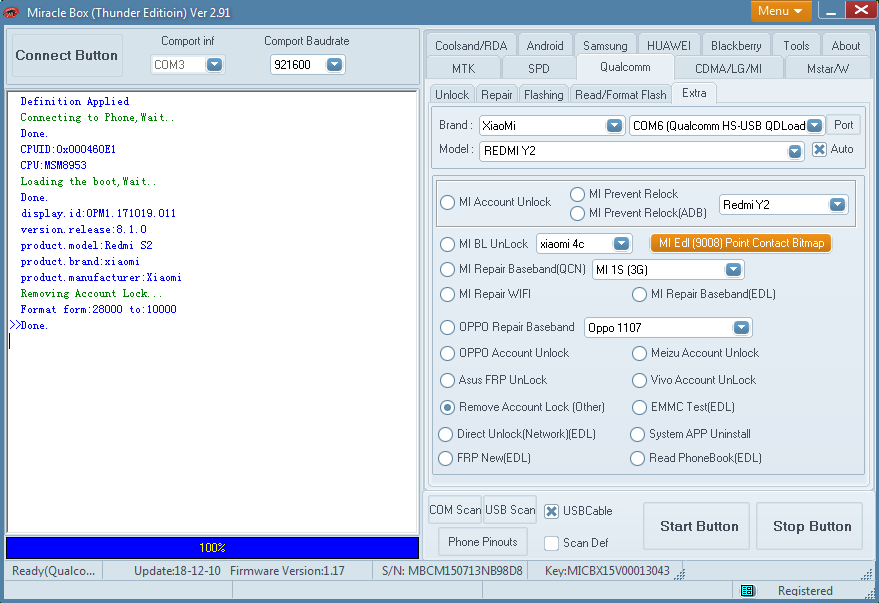This screenshot has width=879, height=603.
Task: Toggle the USBCable checkbox
Action: pyautogui.click(x=552, y=511)
